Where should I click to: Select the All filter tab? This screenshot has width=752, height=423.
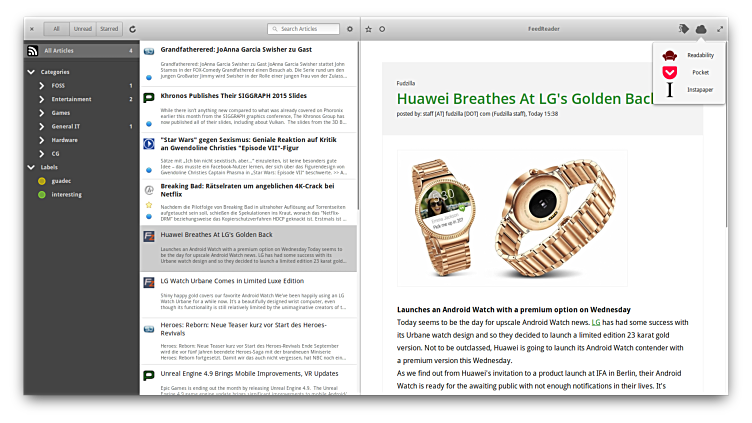pyautogui.click(x=57, y=29)
